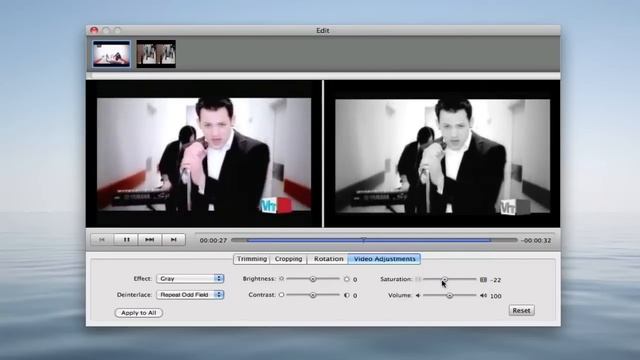Click the Saturation slider handle
Image resolution: width=640 pixels, height=360 pixels.
coord(444,279)
